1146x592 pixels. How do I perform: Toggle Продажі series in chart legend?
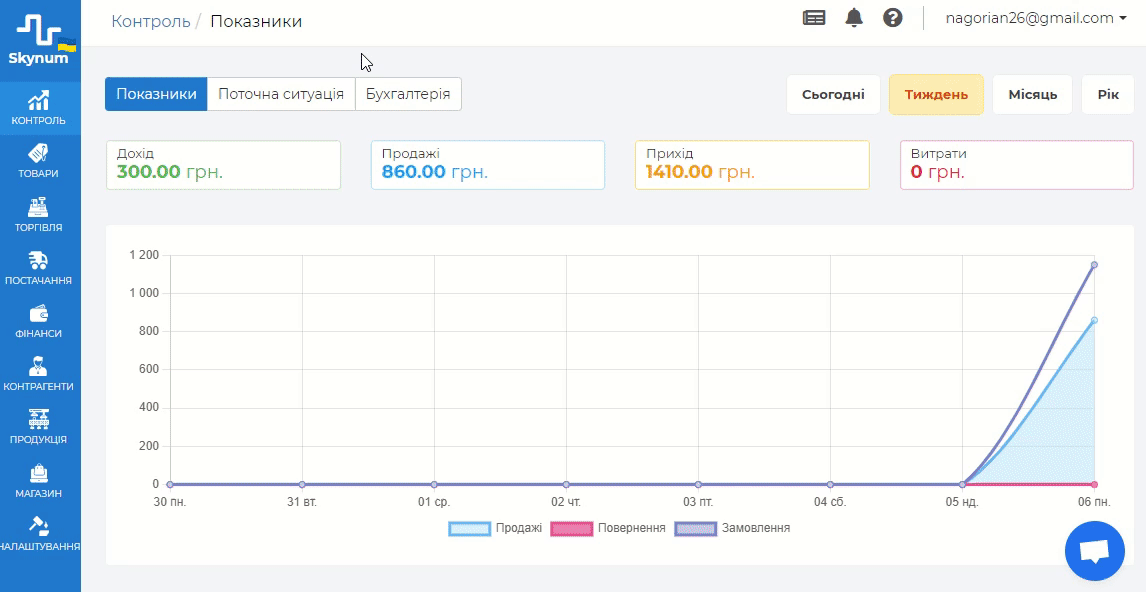click(495, 528)
